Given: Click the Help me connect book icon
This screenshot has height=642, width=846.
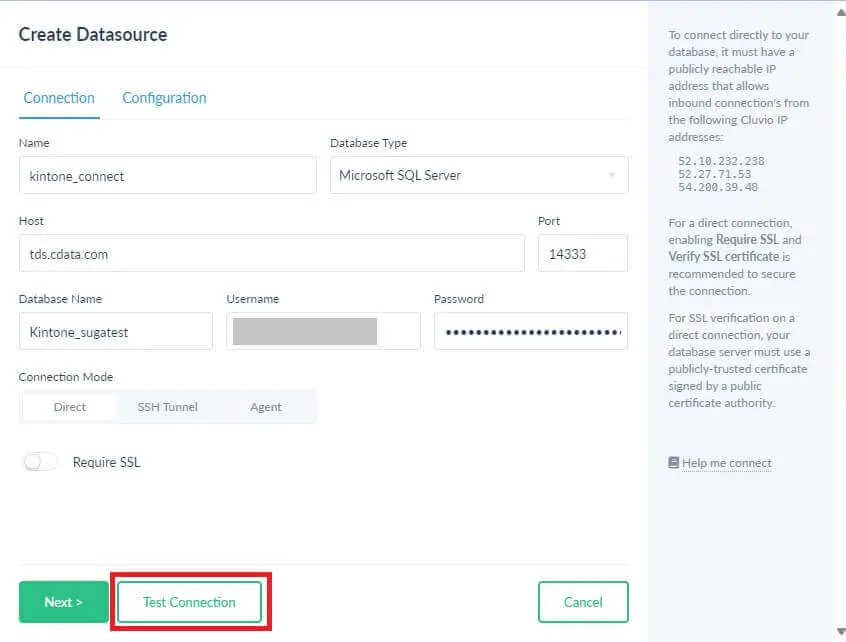Looking at the screenshot, I should tap(674, 463).
